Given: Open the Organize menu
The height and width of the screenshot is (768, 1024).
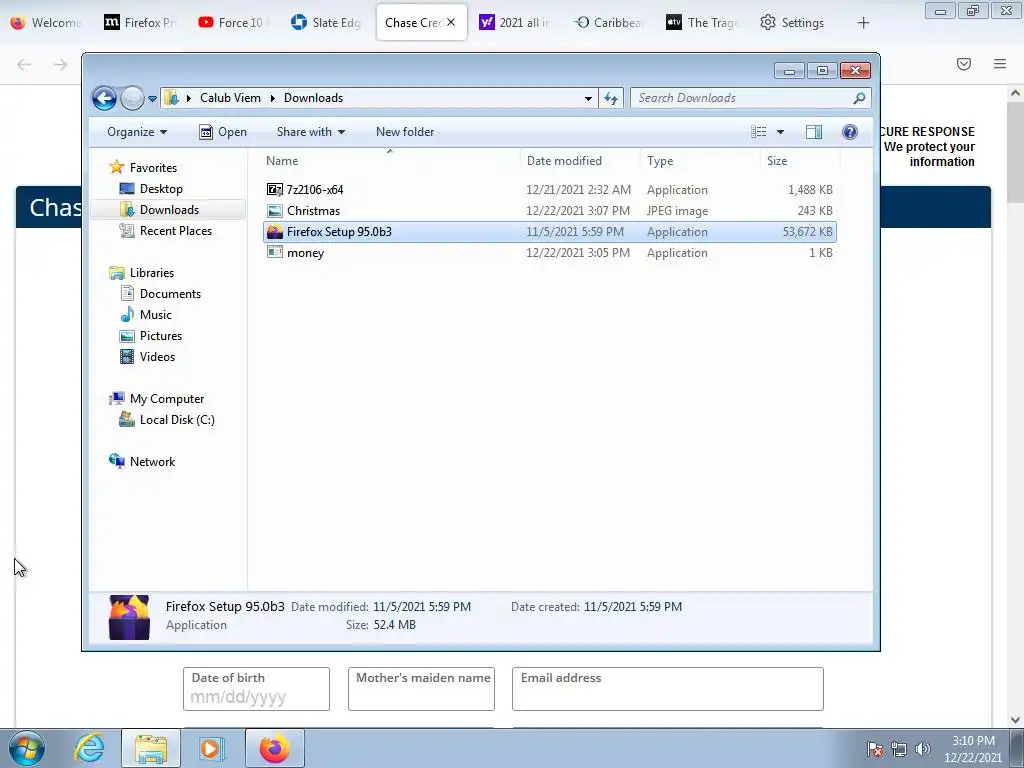Looking at the screenshot, I should point(137,132).
